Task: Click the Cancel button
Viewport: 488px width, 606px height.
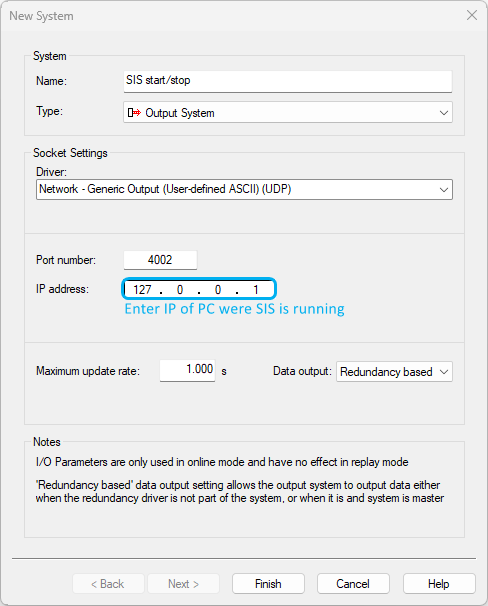Action: coord(353,584)
